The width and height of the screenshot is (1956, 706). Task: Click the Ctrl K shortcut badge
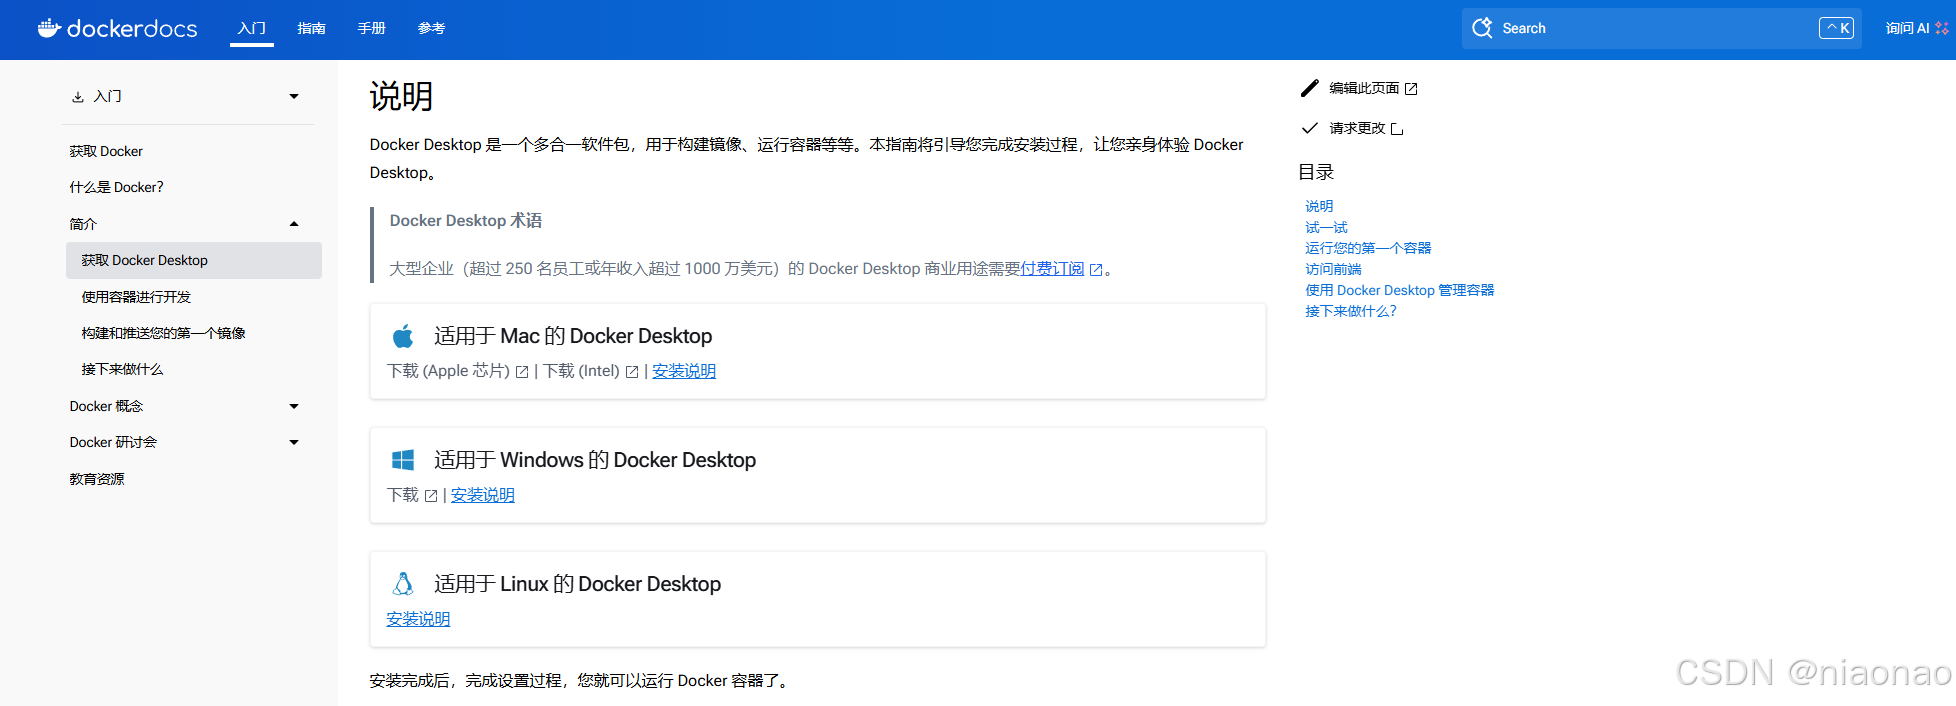coord(1836,28)
